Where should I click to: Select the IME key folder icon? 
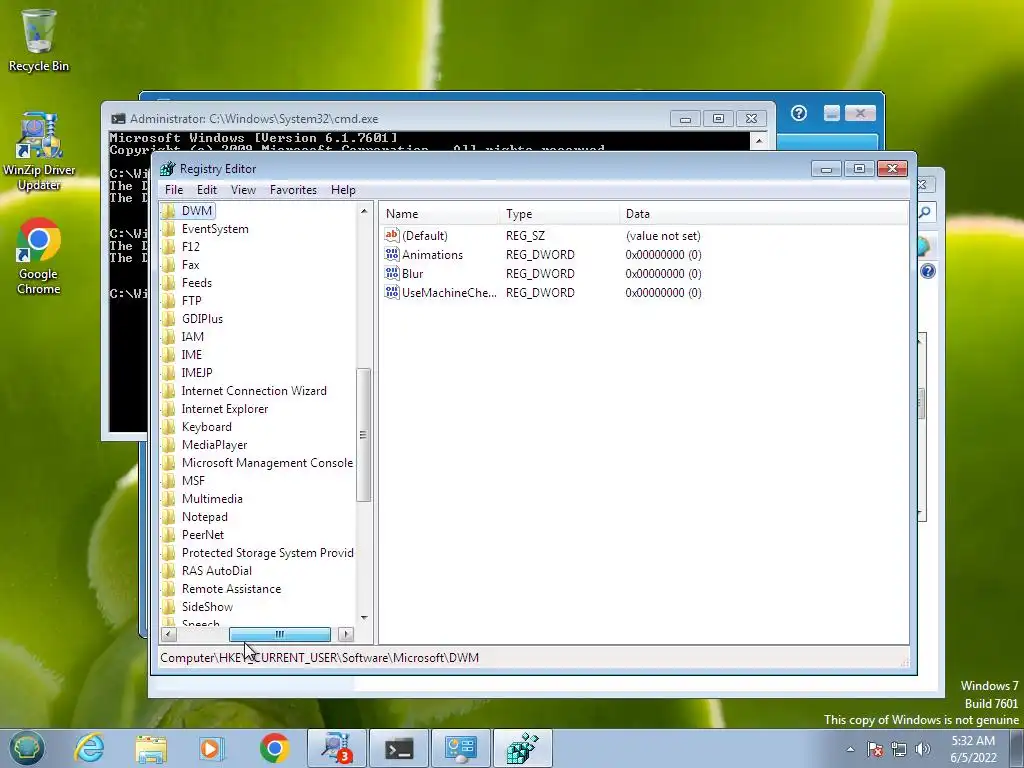coord(169,355)
